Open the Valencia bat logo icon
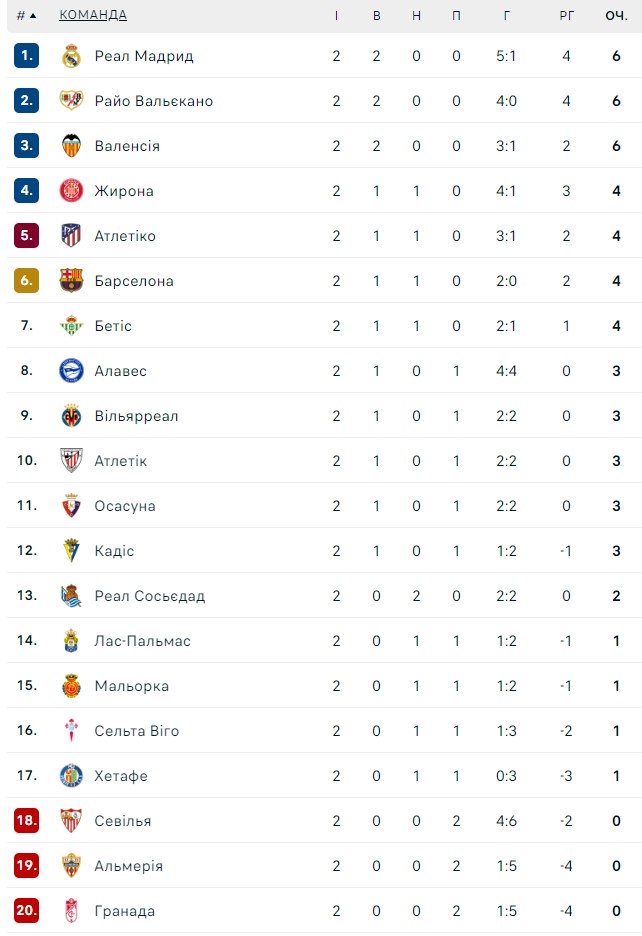This screenshot has width=642, height=936. click(71, 146)
